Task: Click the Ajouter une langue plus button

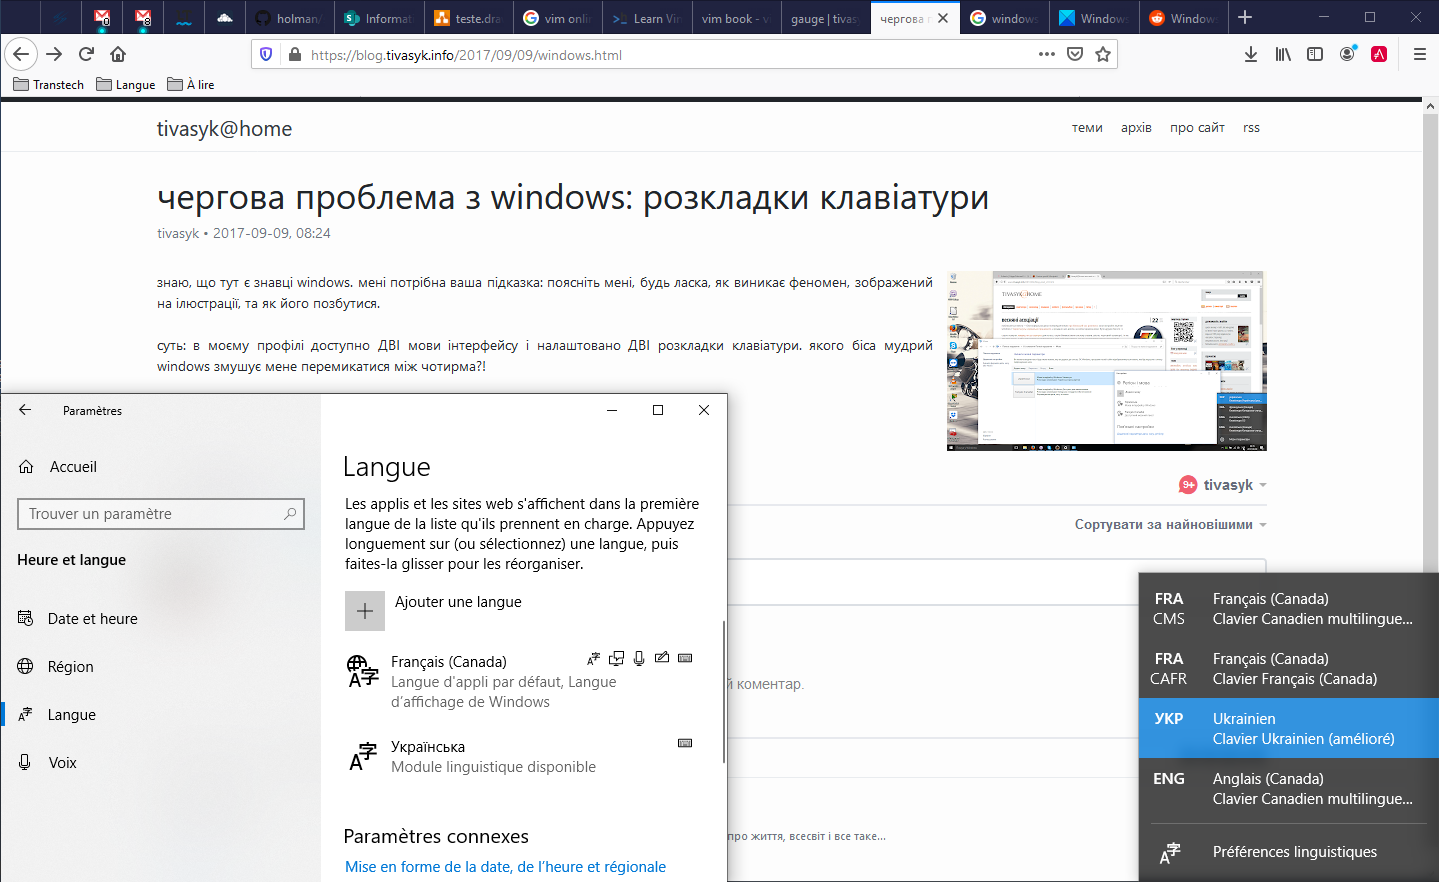Action: click(x=365, y=611)
